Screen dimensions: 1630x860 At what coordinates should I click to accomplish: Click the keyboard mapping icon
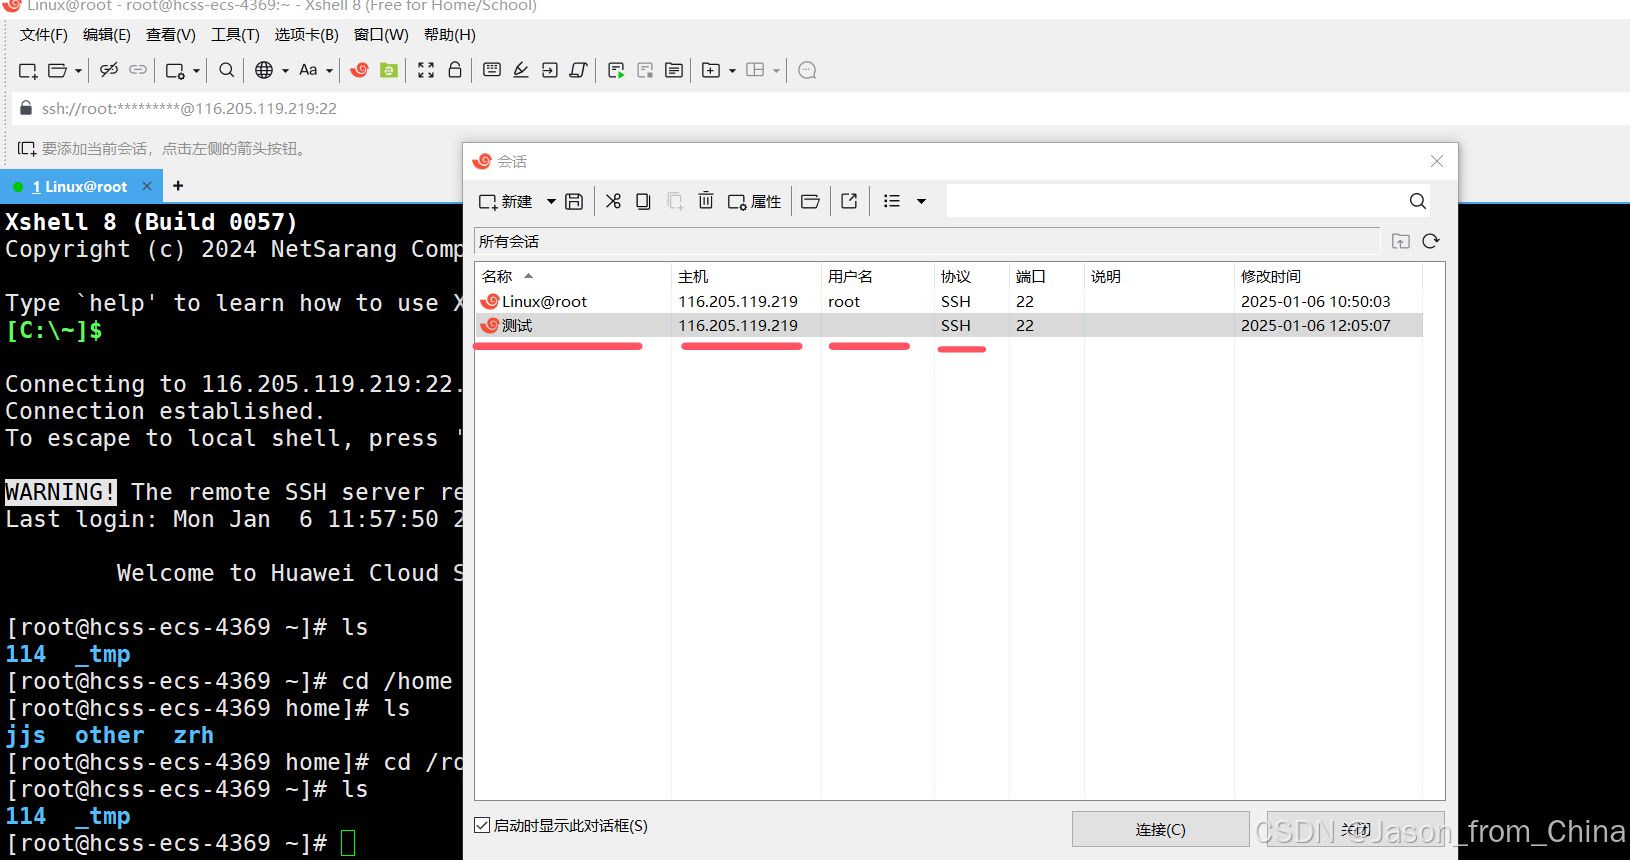pyautogui.click(x=492, y=70)
